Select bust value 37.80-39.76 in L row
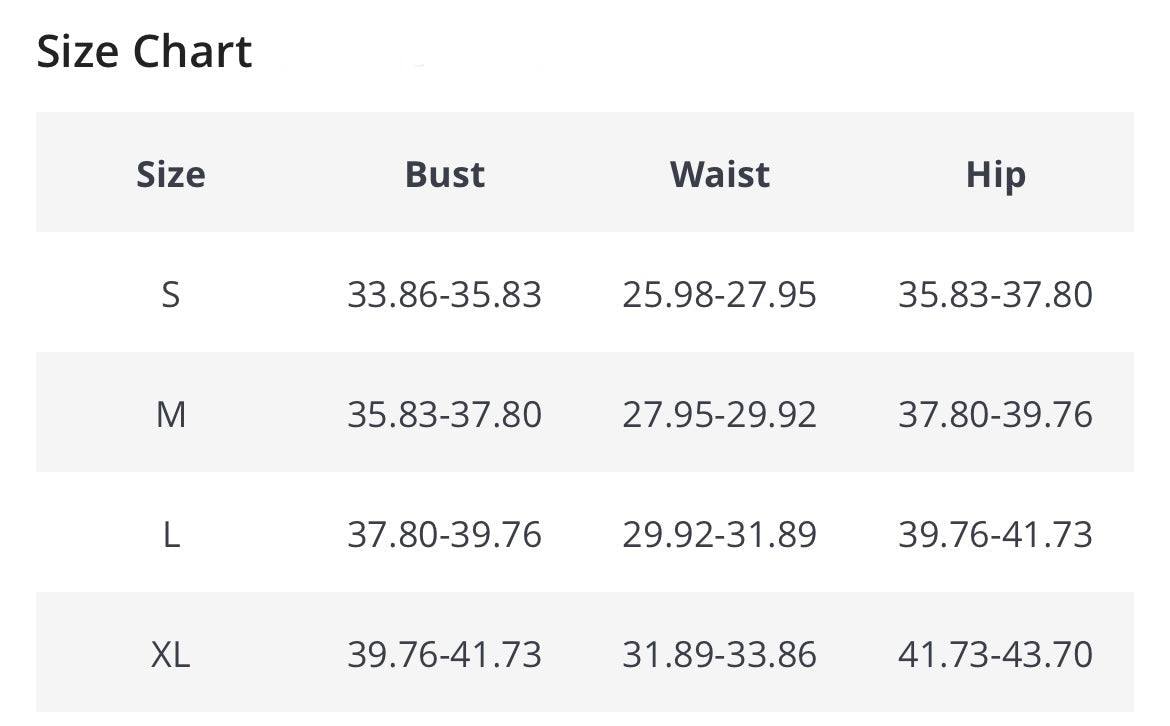The image size is (1170, 726). click(x=445, y=535)
